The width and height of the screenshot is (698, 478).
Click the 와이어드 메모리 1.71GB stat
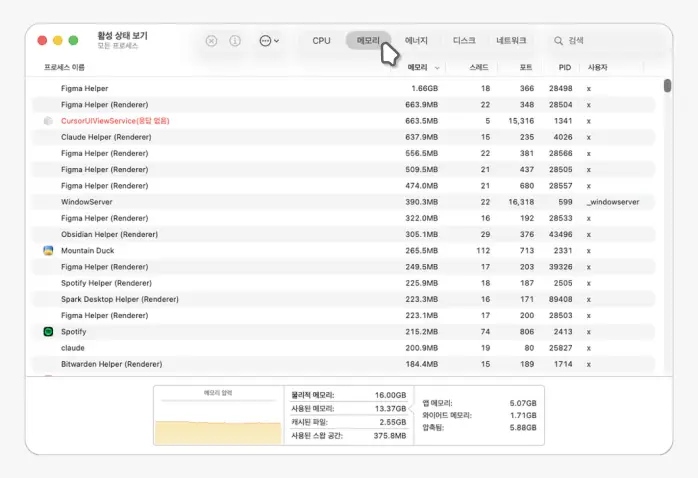[x=479, y=415]
